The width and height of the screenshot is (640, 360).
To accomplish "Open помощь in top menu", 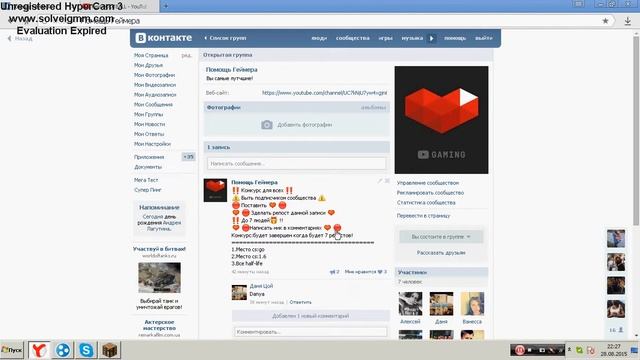I will [455, 38].
